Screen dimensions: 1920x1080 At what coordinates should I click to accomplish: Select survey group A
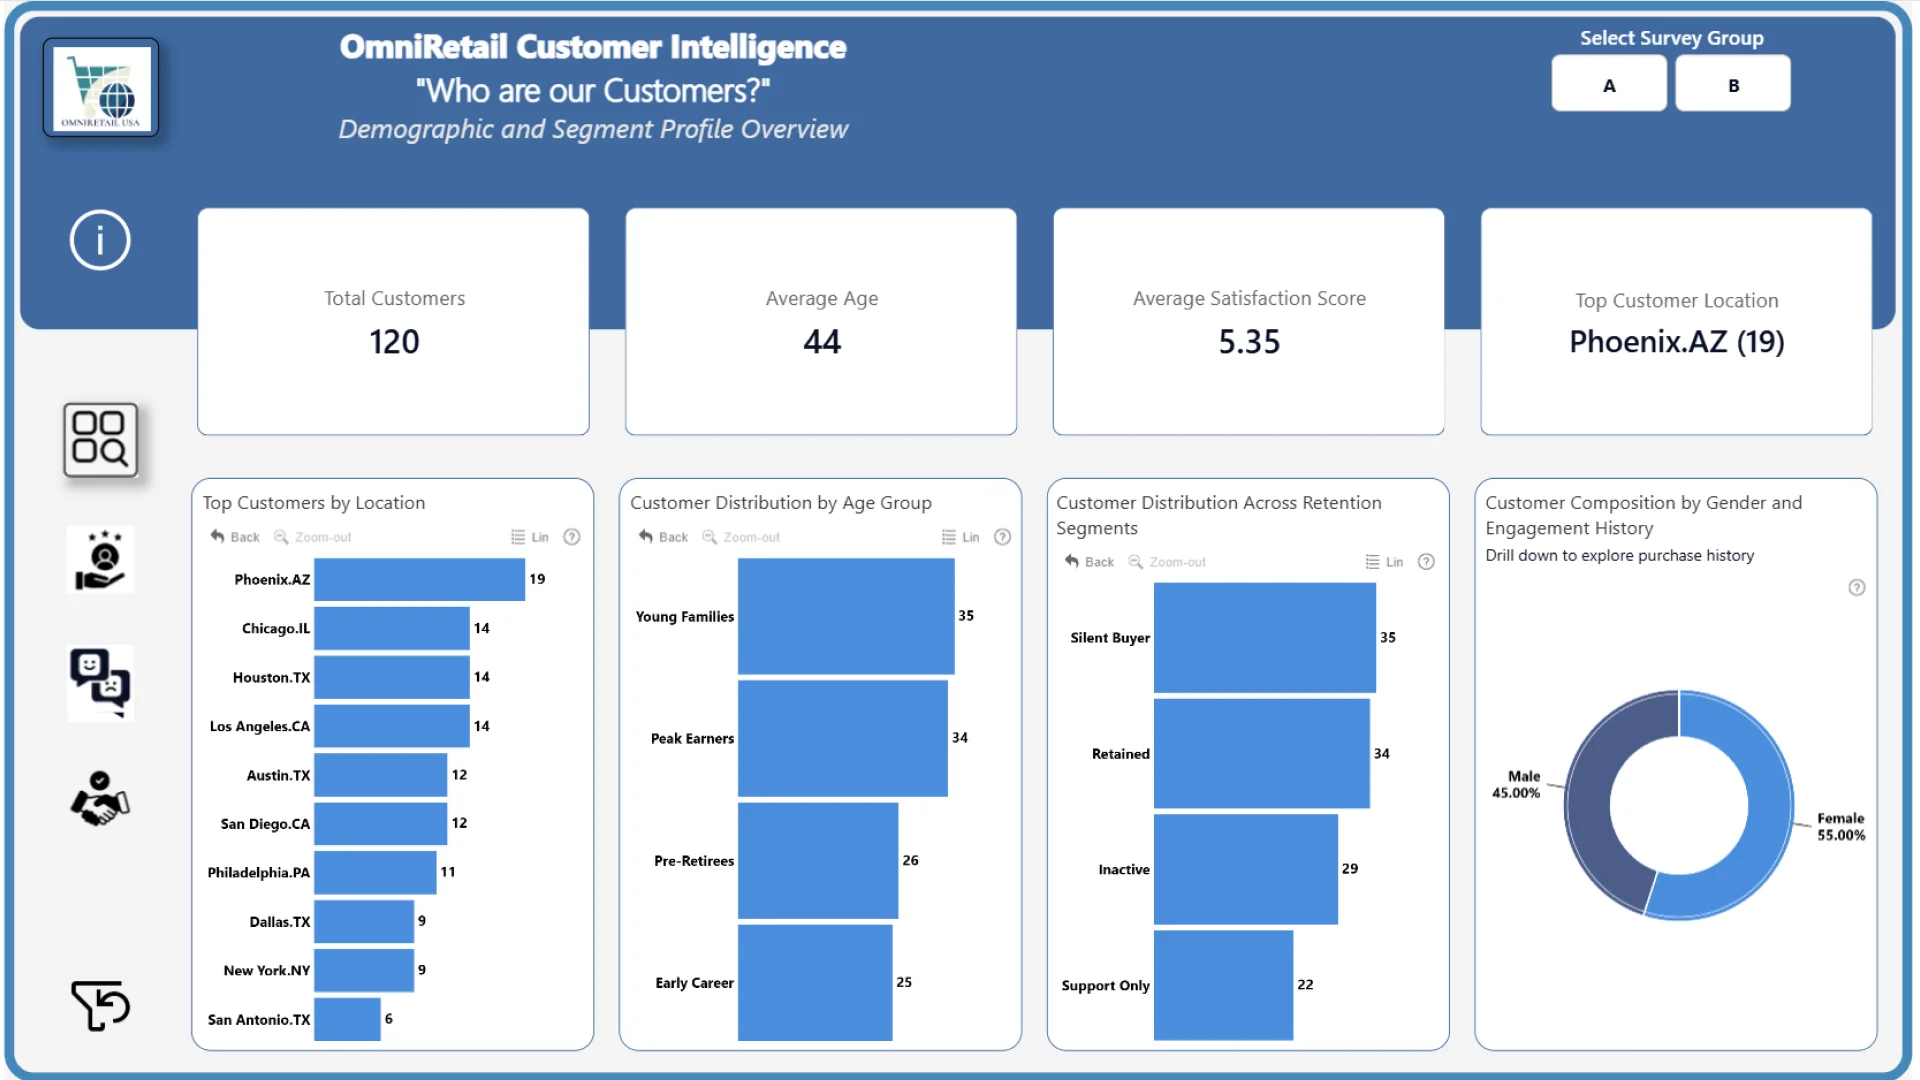(1609, 84)
